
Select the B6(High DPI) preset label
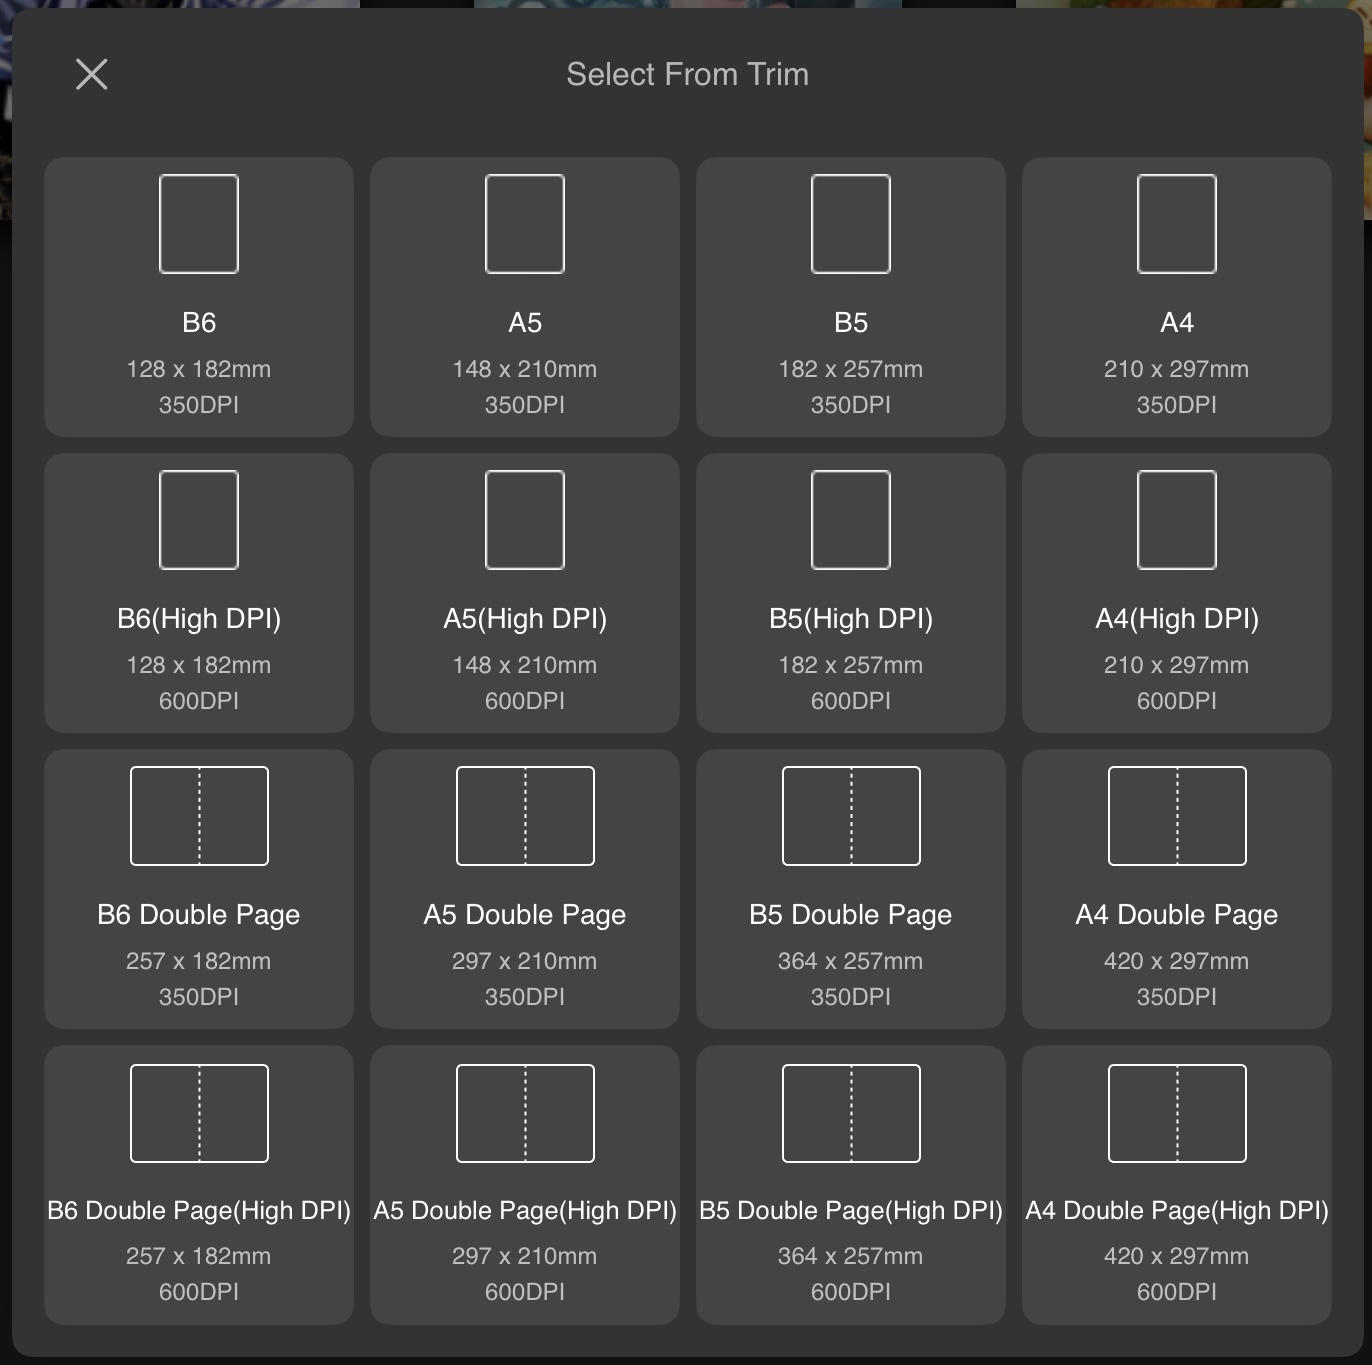point(199,619)
